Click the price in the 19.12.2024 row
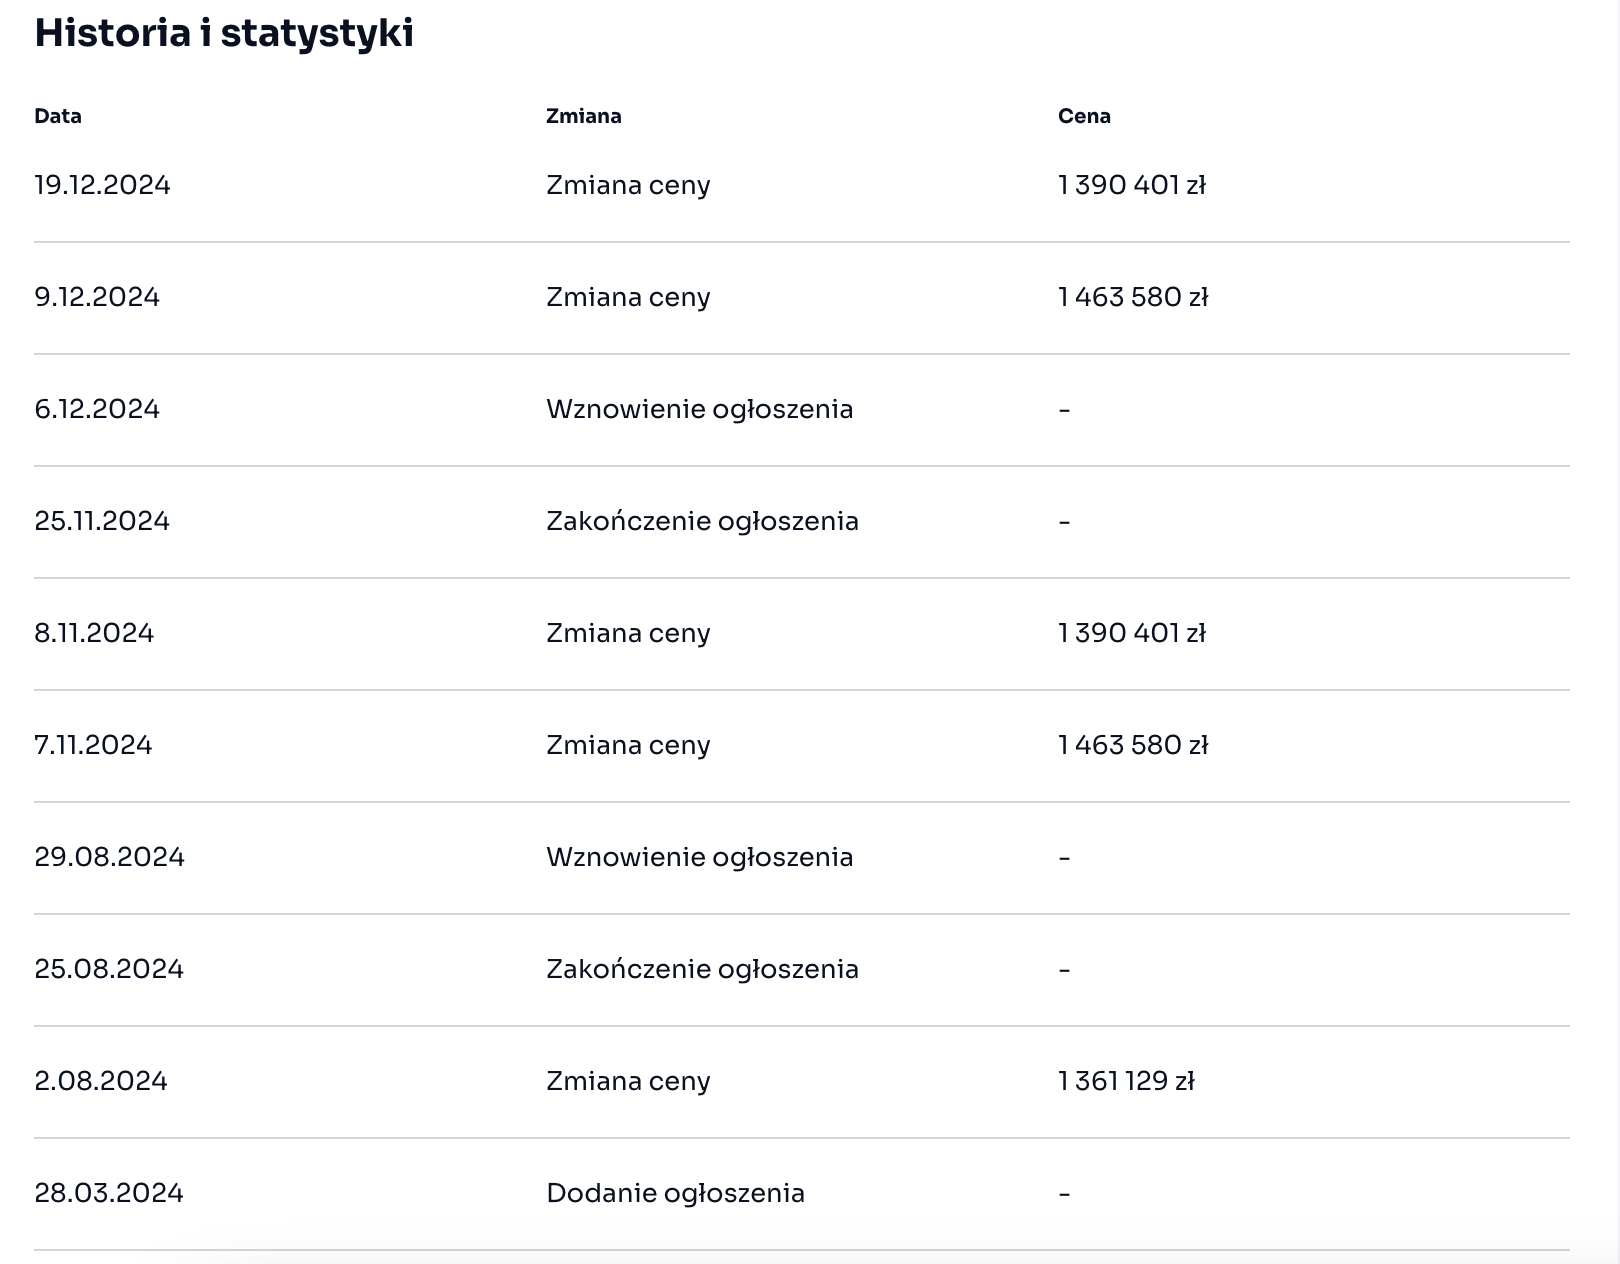 [1132, 185]
